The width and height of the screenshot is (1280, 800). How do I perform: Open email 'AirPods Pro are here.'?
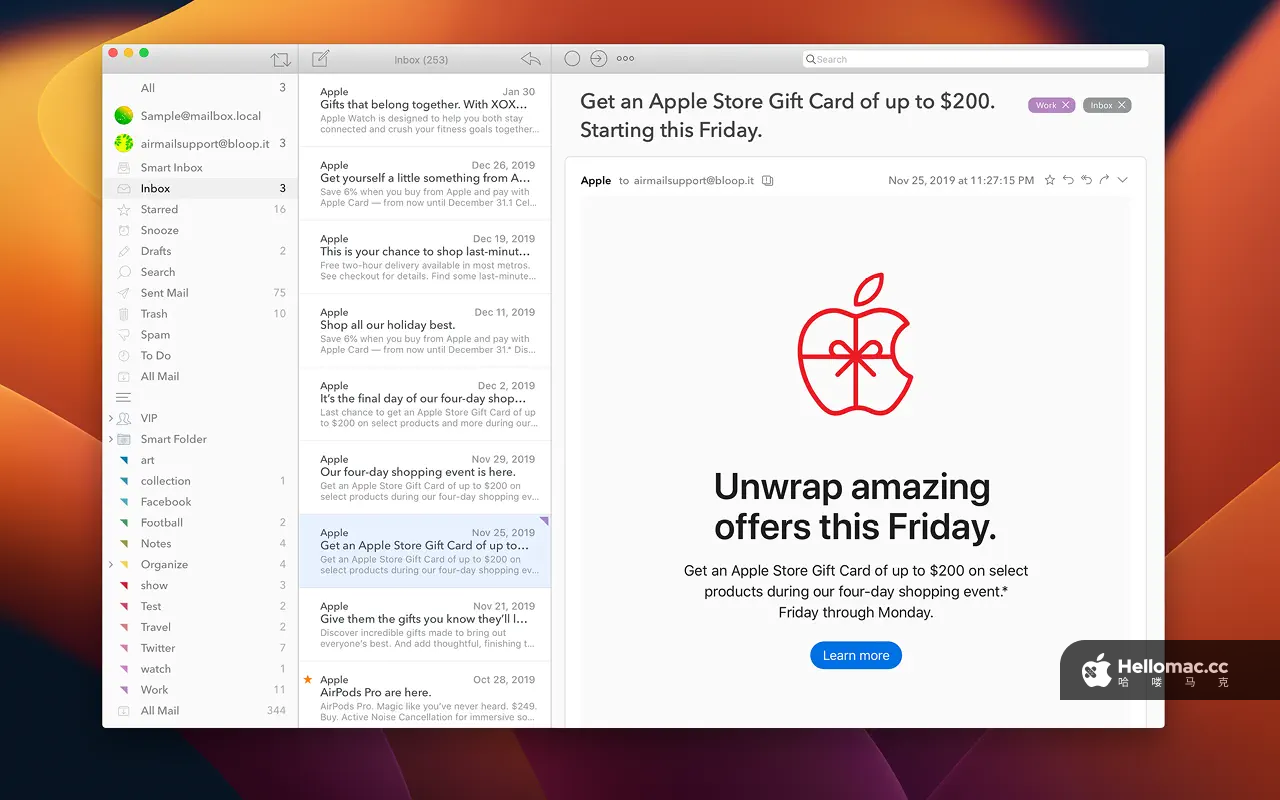(x=425, y=696)
